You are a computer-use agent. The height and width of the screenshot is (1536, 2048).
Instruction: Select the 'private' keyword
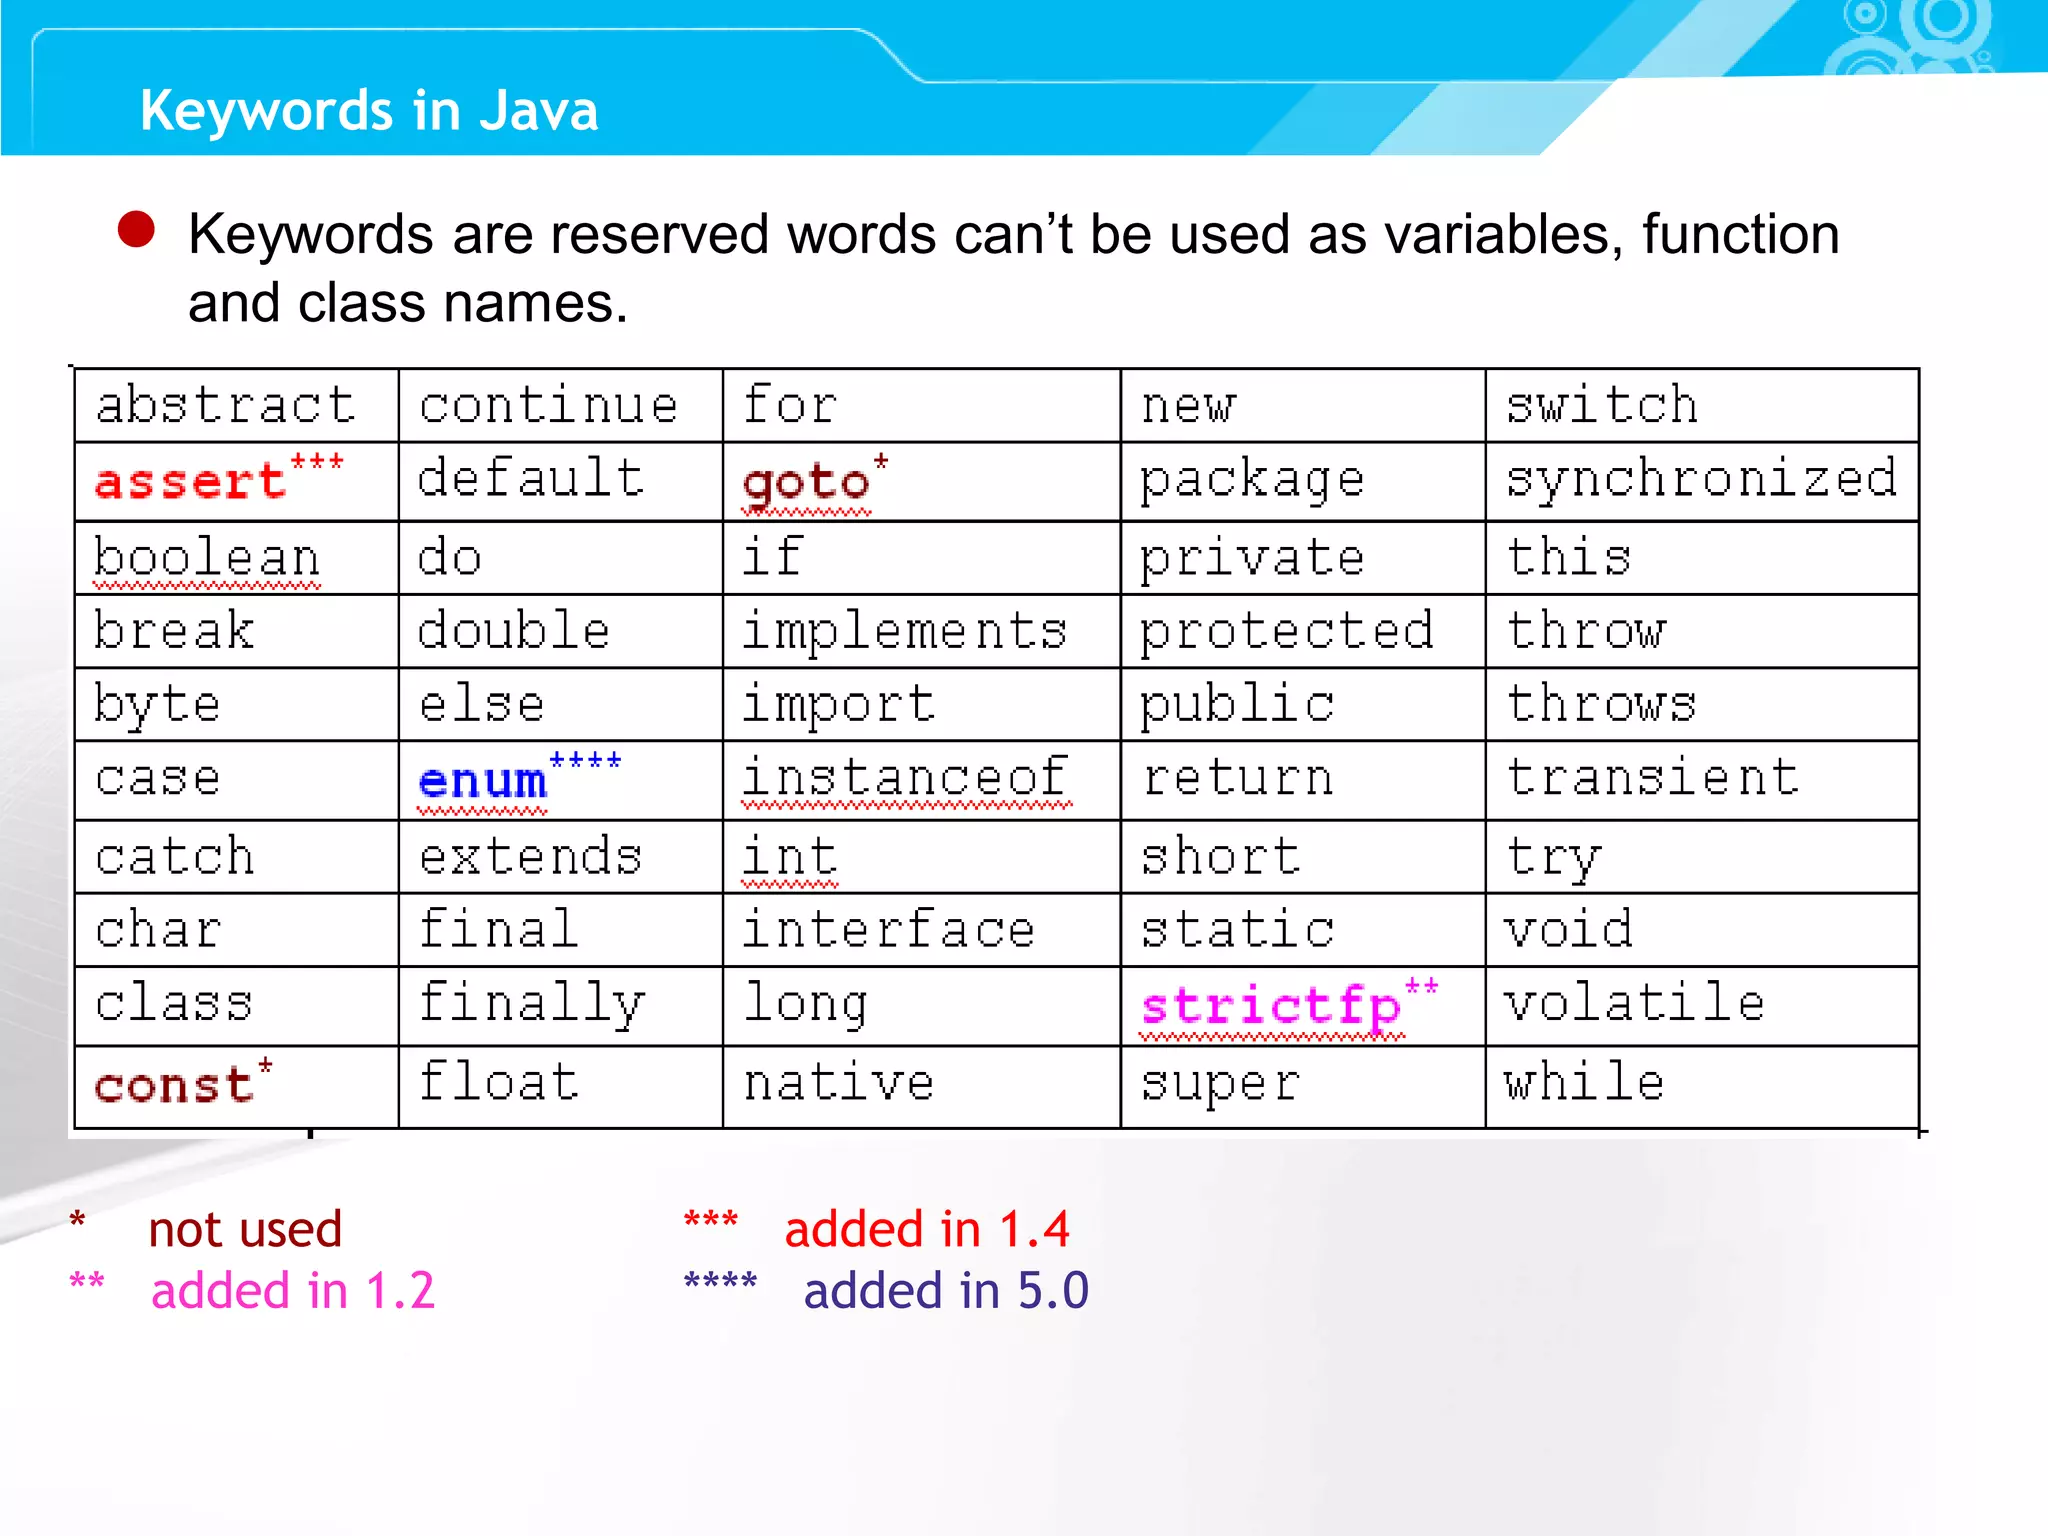tap(1252, 560)
